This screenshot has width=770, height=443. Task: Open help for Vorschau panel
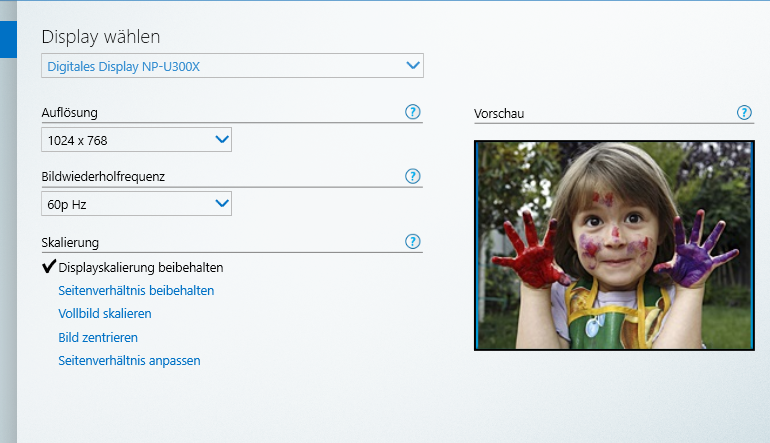744,113
